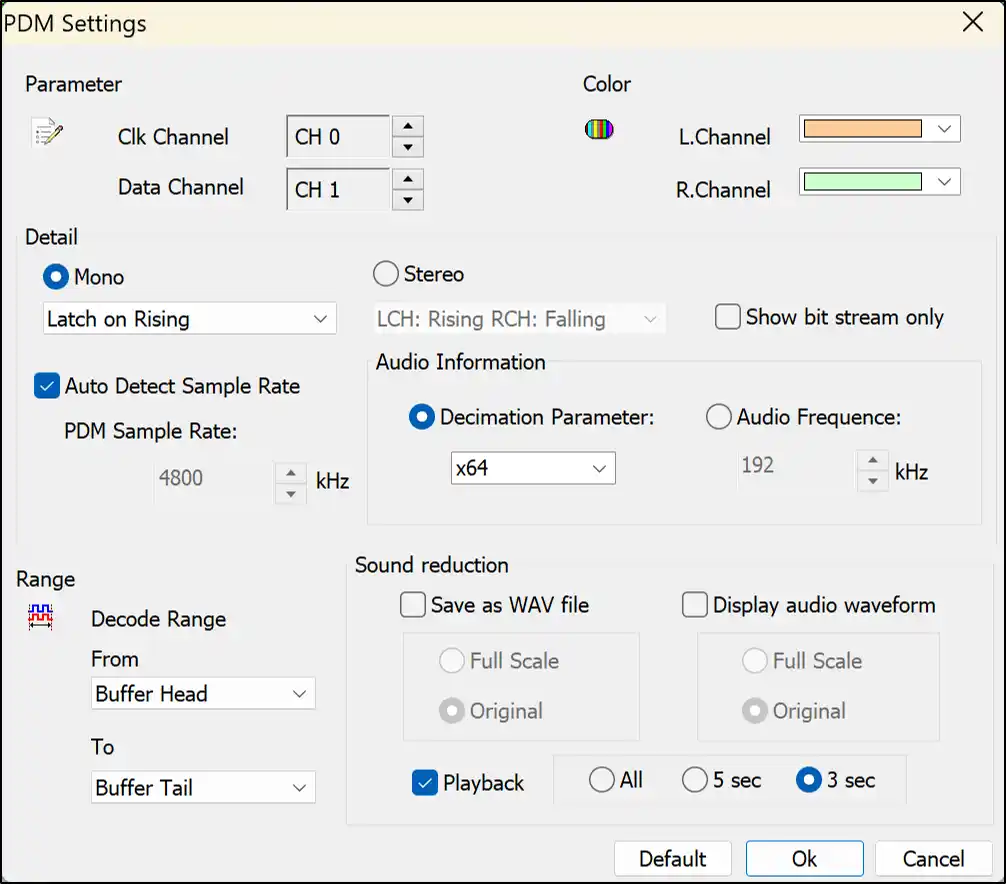Enable Display audio waveform checkbox
The image size is (1006, 884).
coord(695,605)
